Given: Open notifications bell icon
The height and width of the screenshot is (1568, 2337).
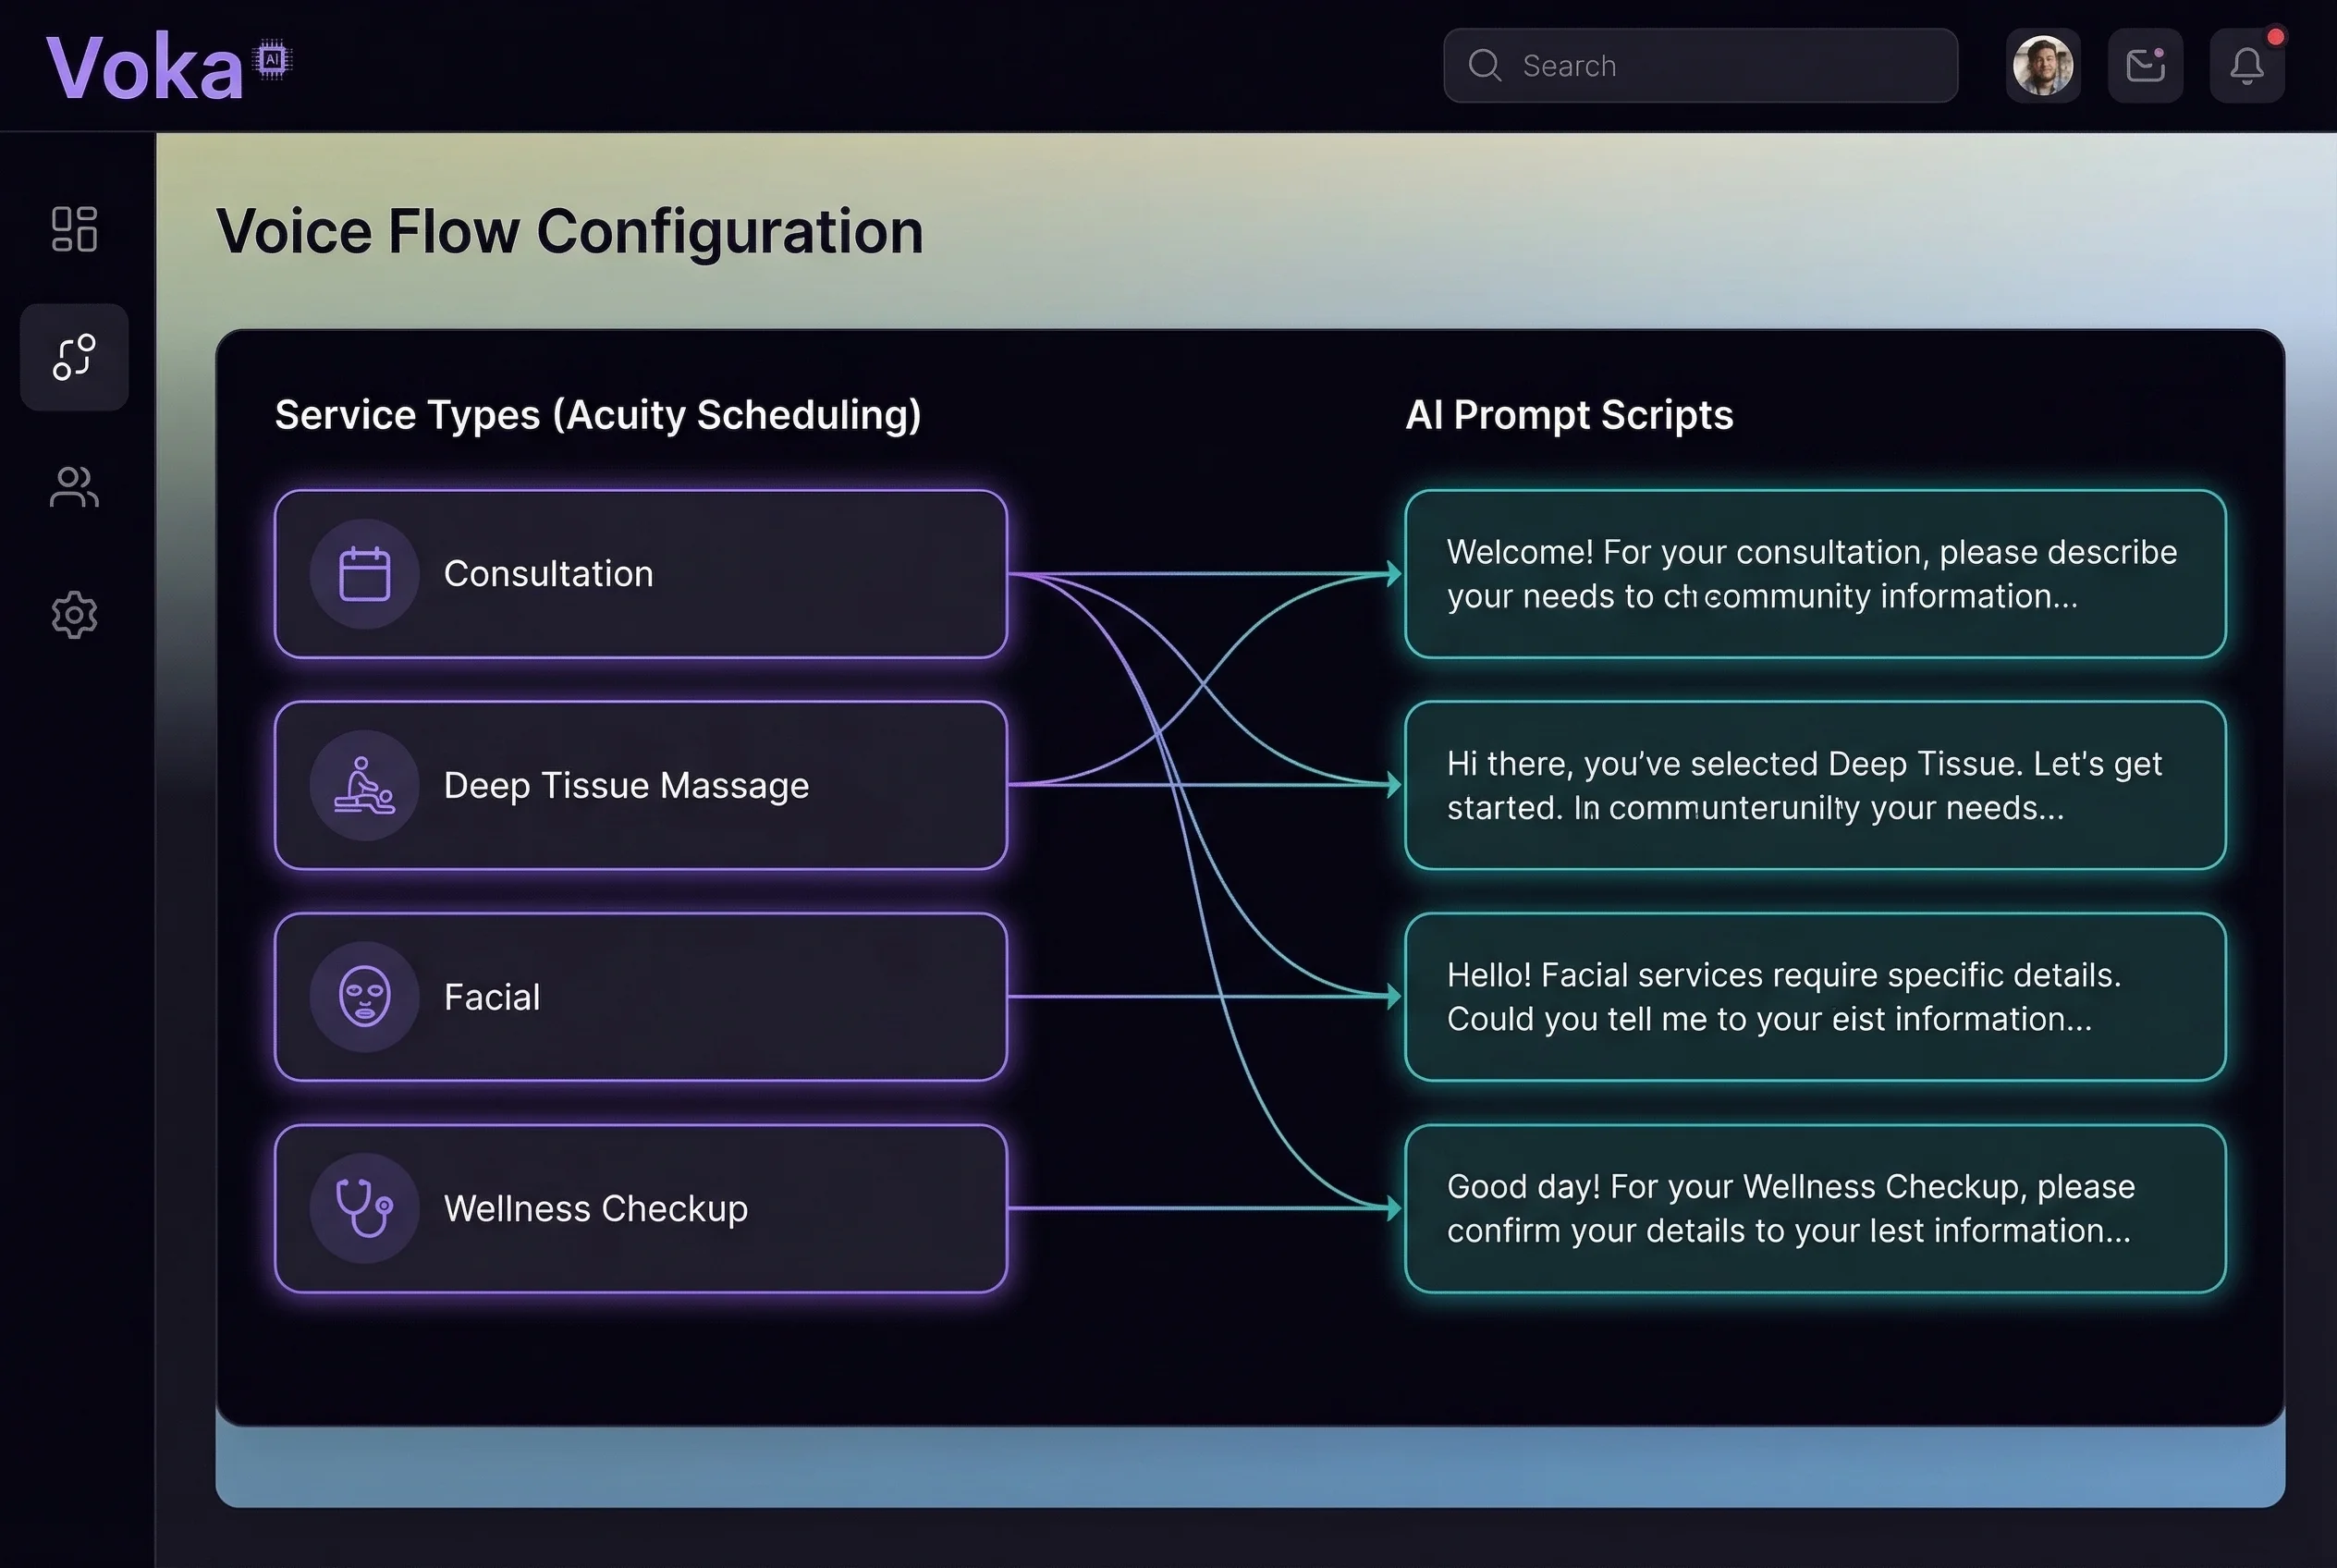Looking at the screenshot, I should click(x=2247, y=66).
